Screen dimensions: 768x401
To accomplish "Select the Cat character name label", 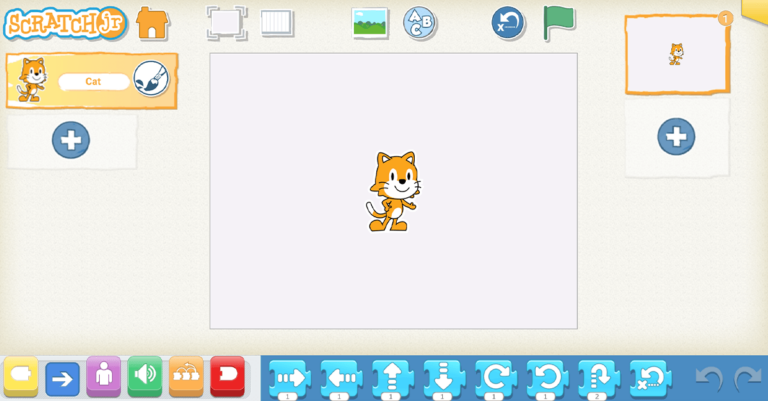I will tap(94, 81).
